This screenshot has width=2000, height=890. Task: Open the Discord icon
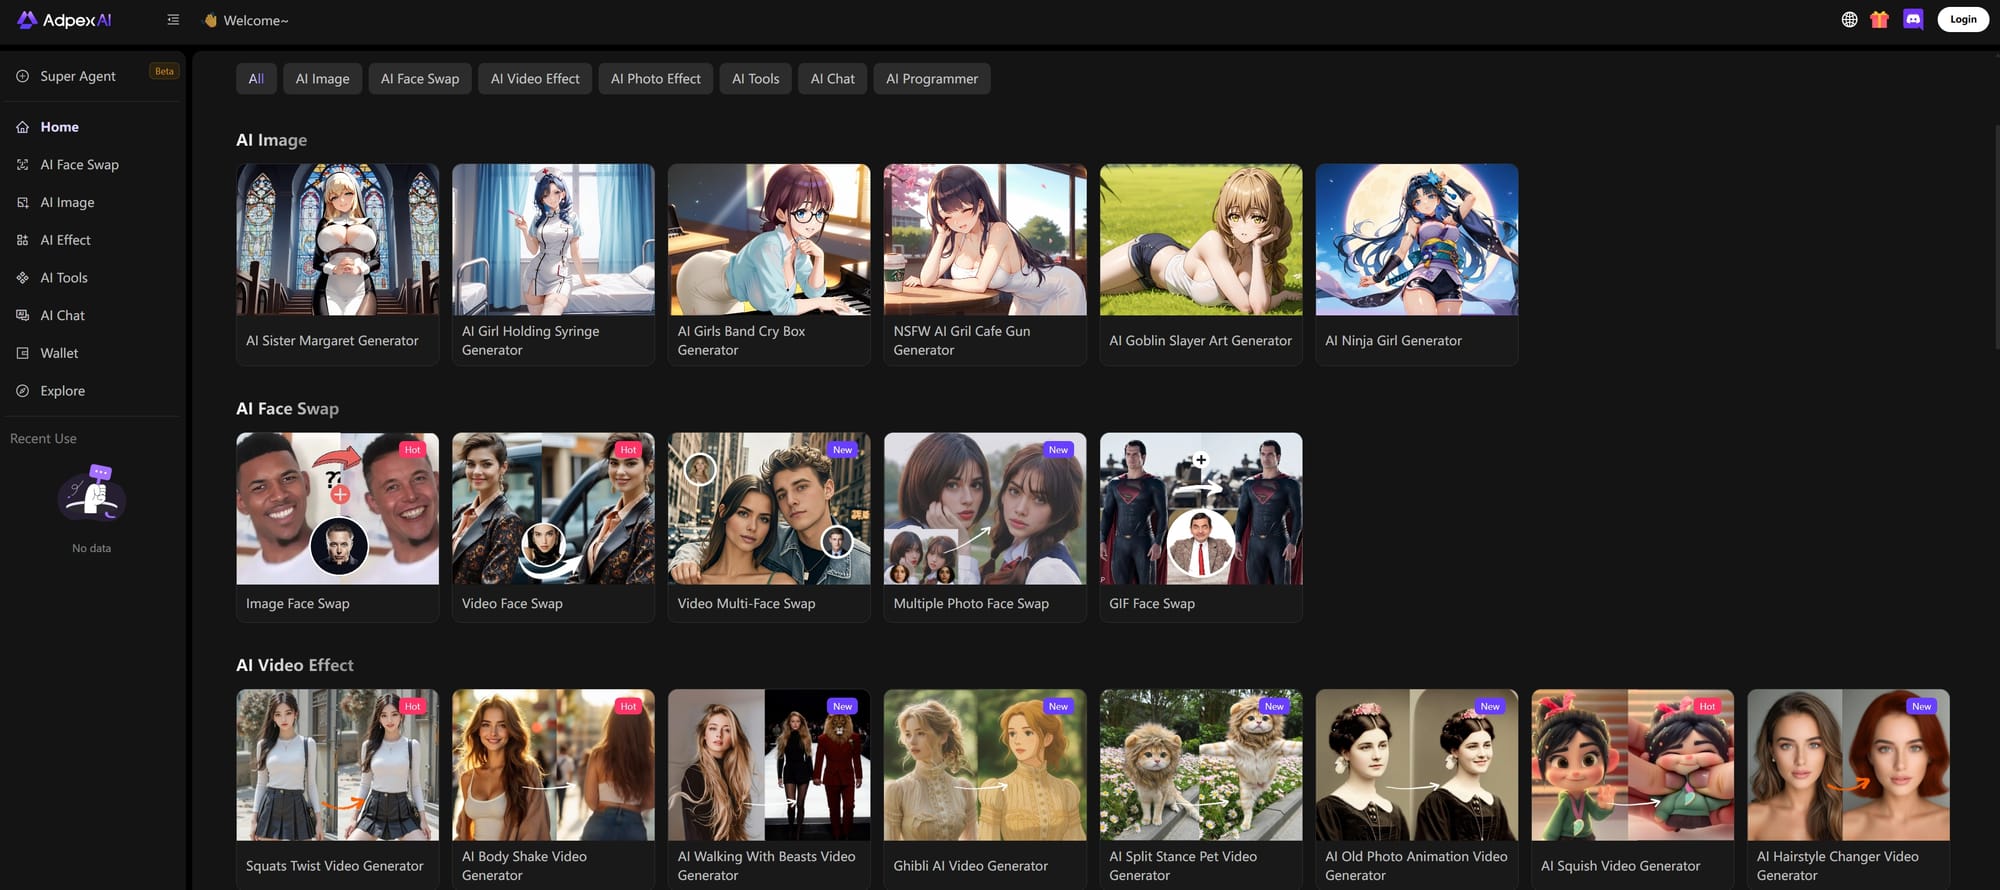coord(1913,19)
